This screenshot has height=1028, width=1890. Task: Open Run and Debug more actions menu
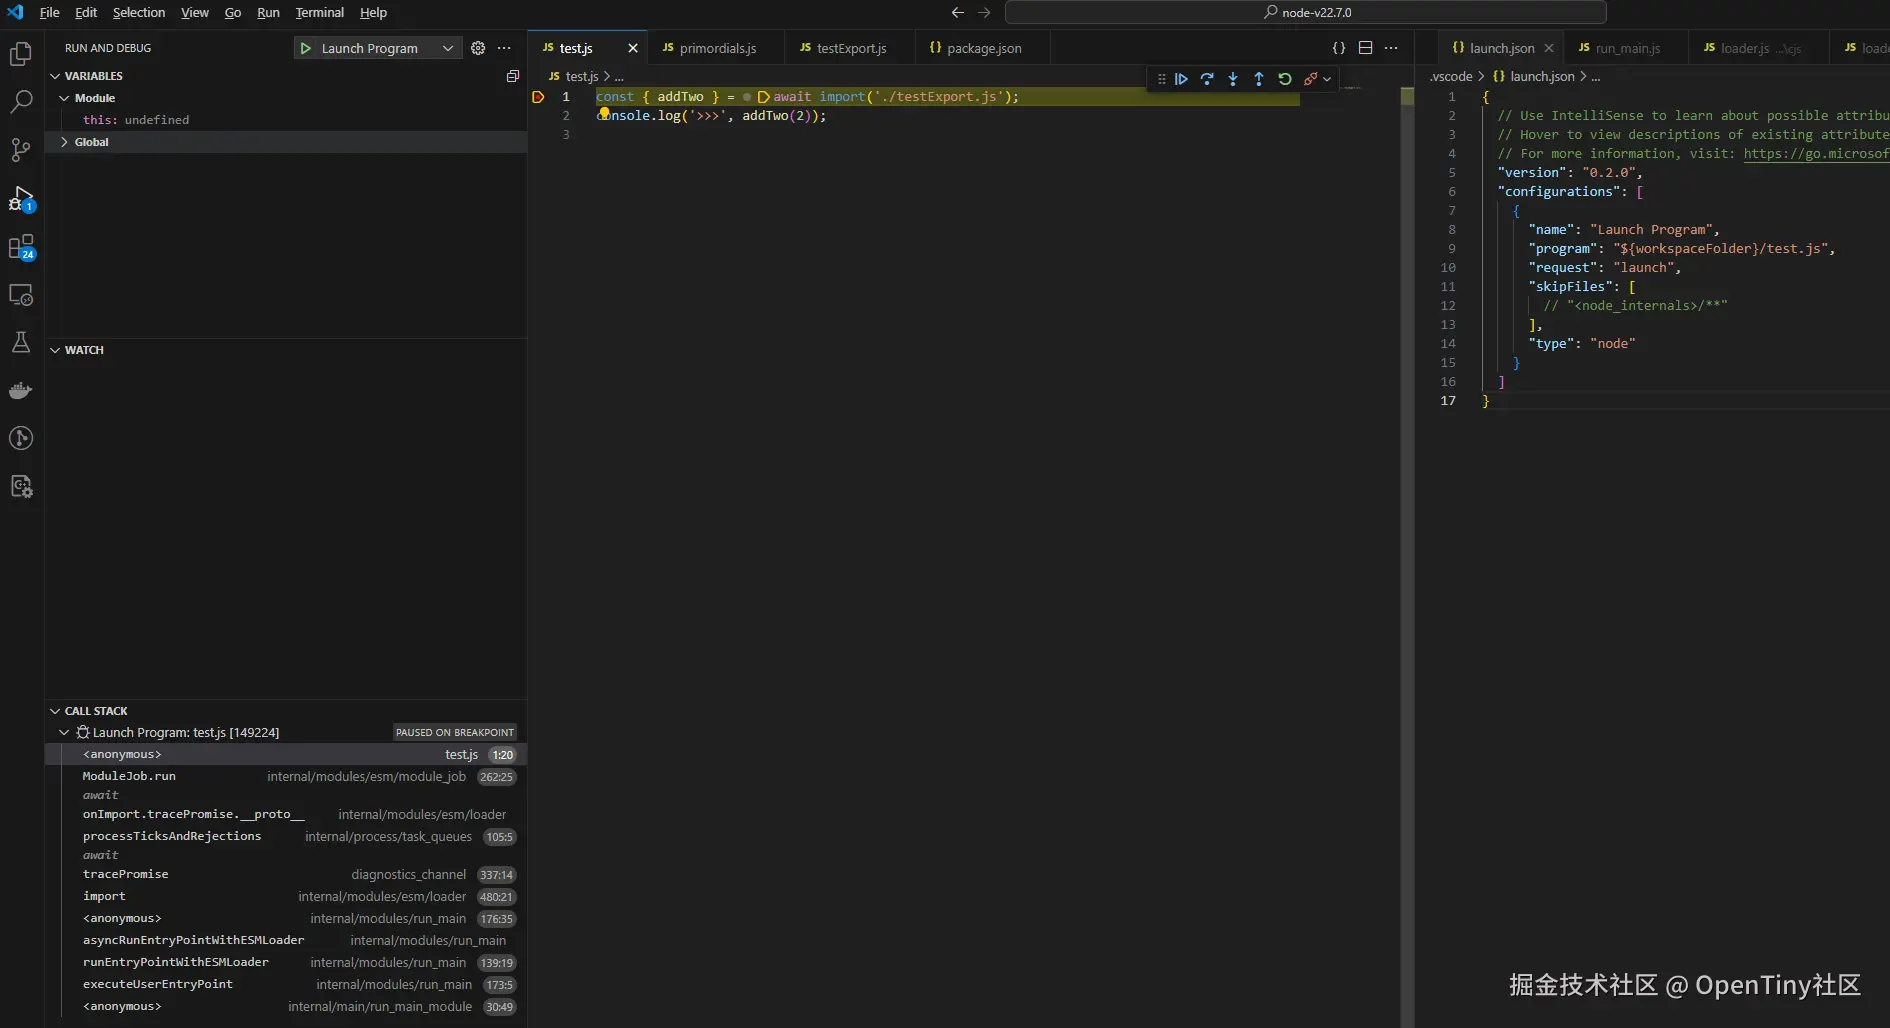(x=504, y=48)
